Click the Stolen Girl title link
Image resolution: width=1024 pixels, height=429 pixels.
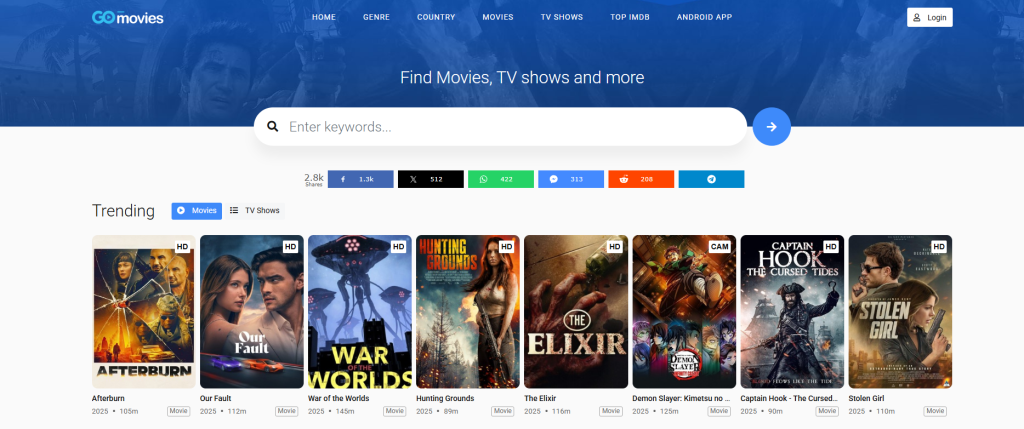pos(866,398)
